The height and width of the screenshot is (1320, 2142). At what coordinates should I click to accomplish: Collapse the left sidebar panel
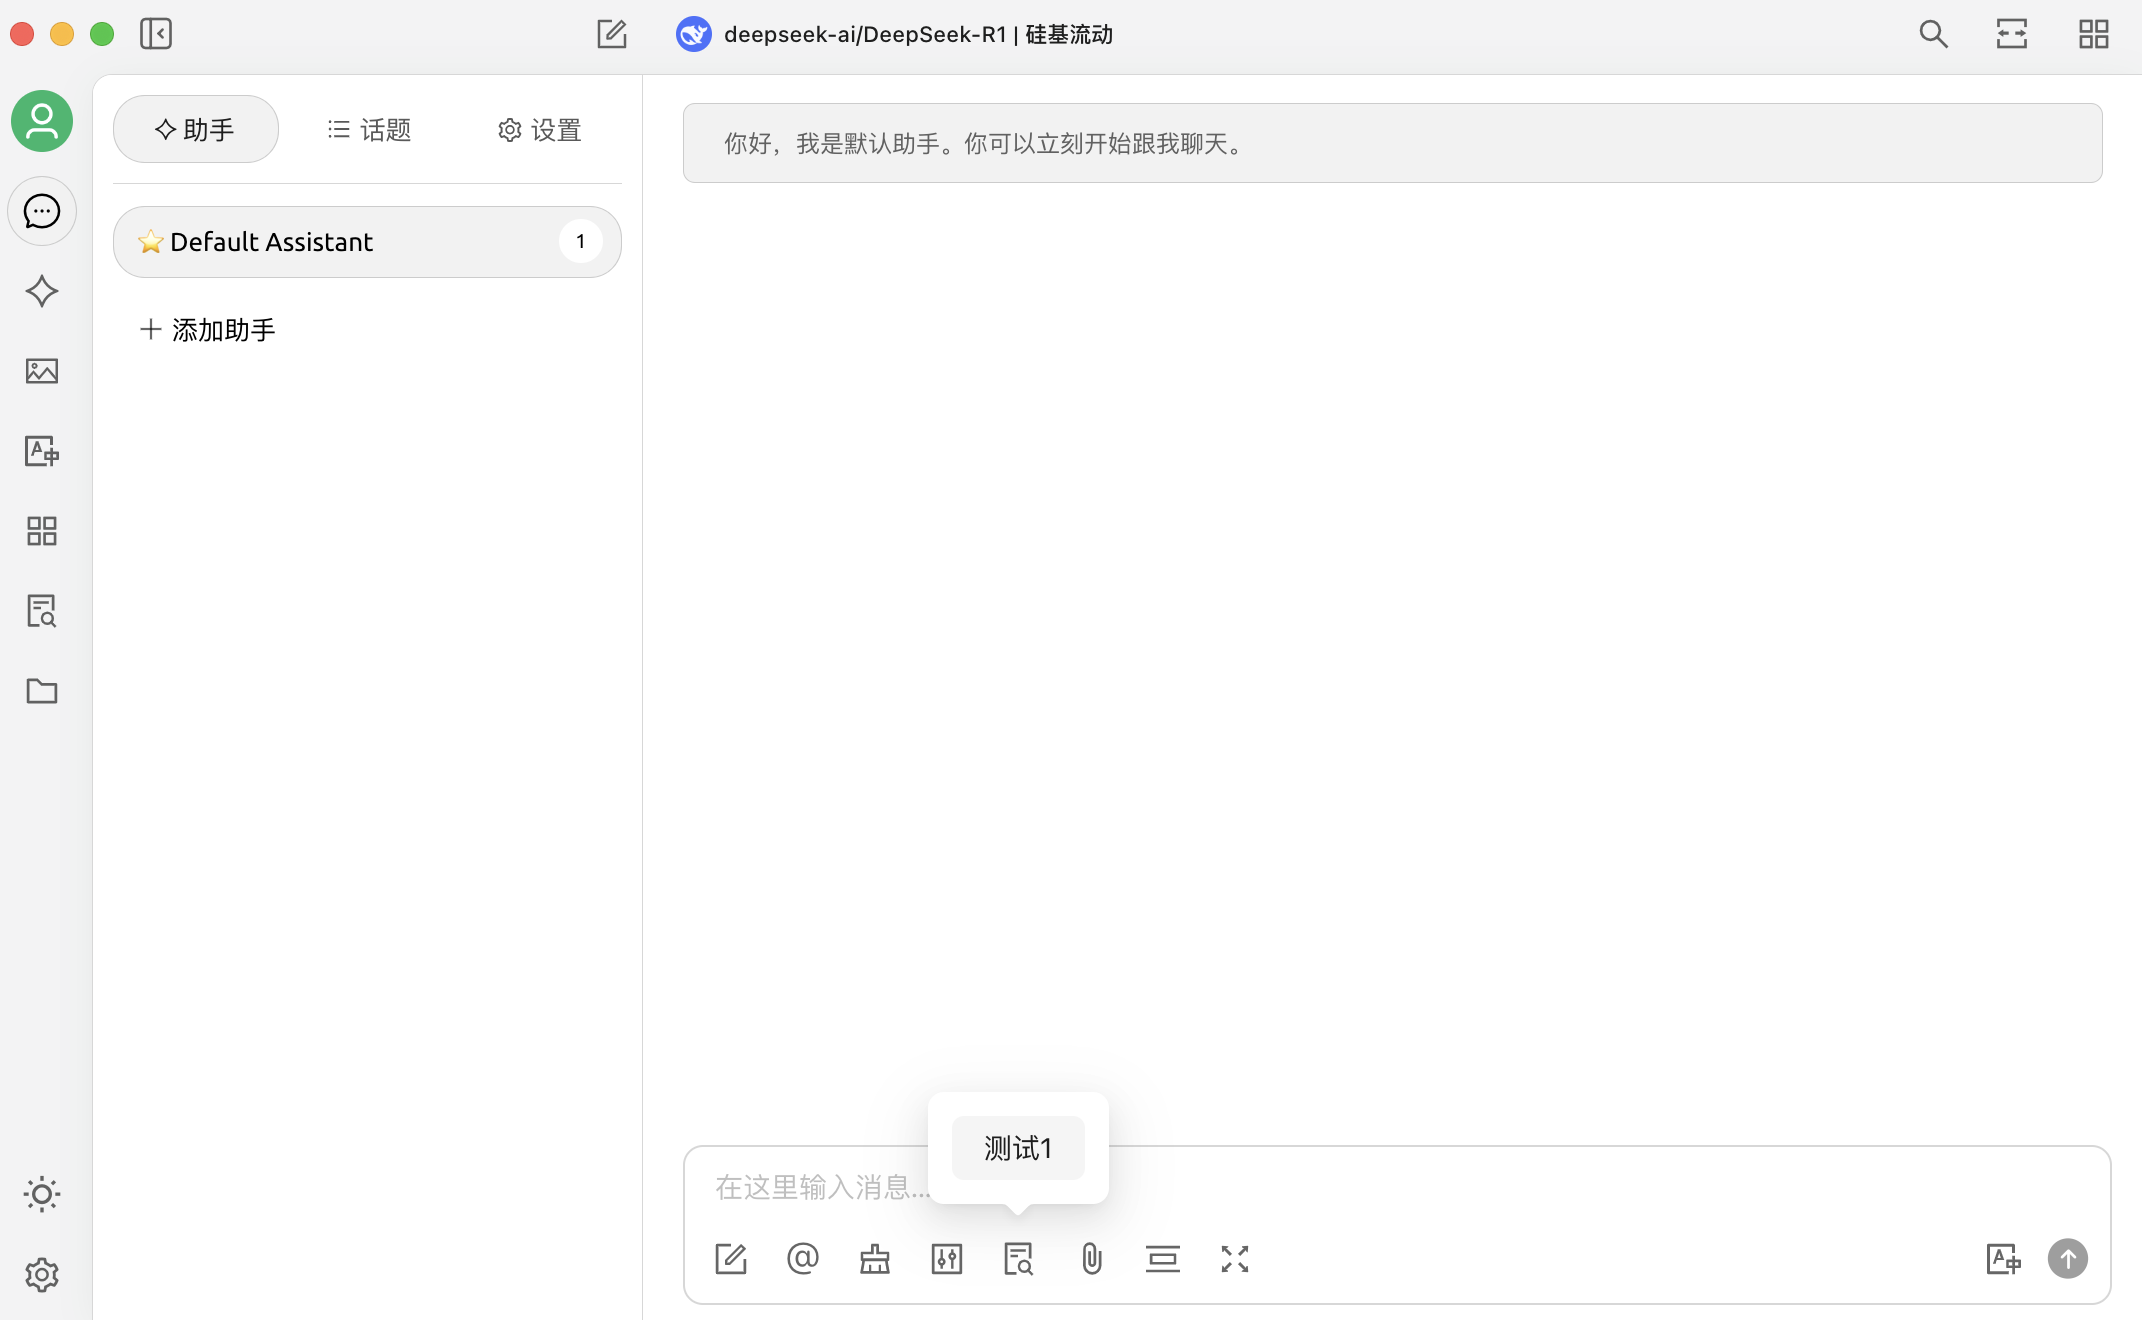click(156, 34)
